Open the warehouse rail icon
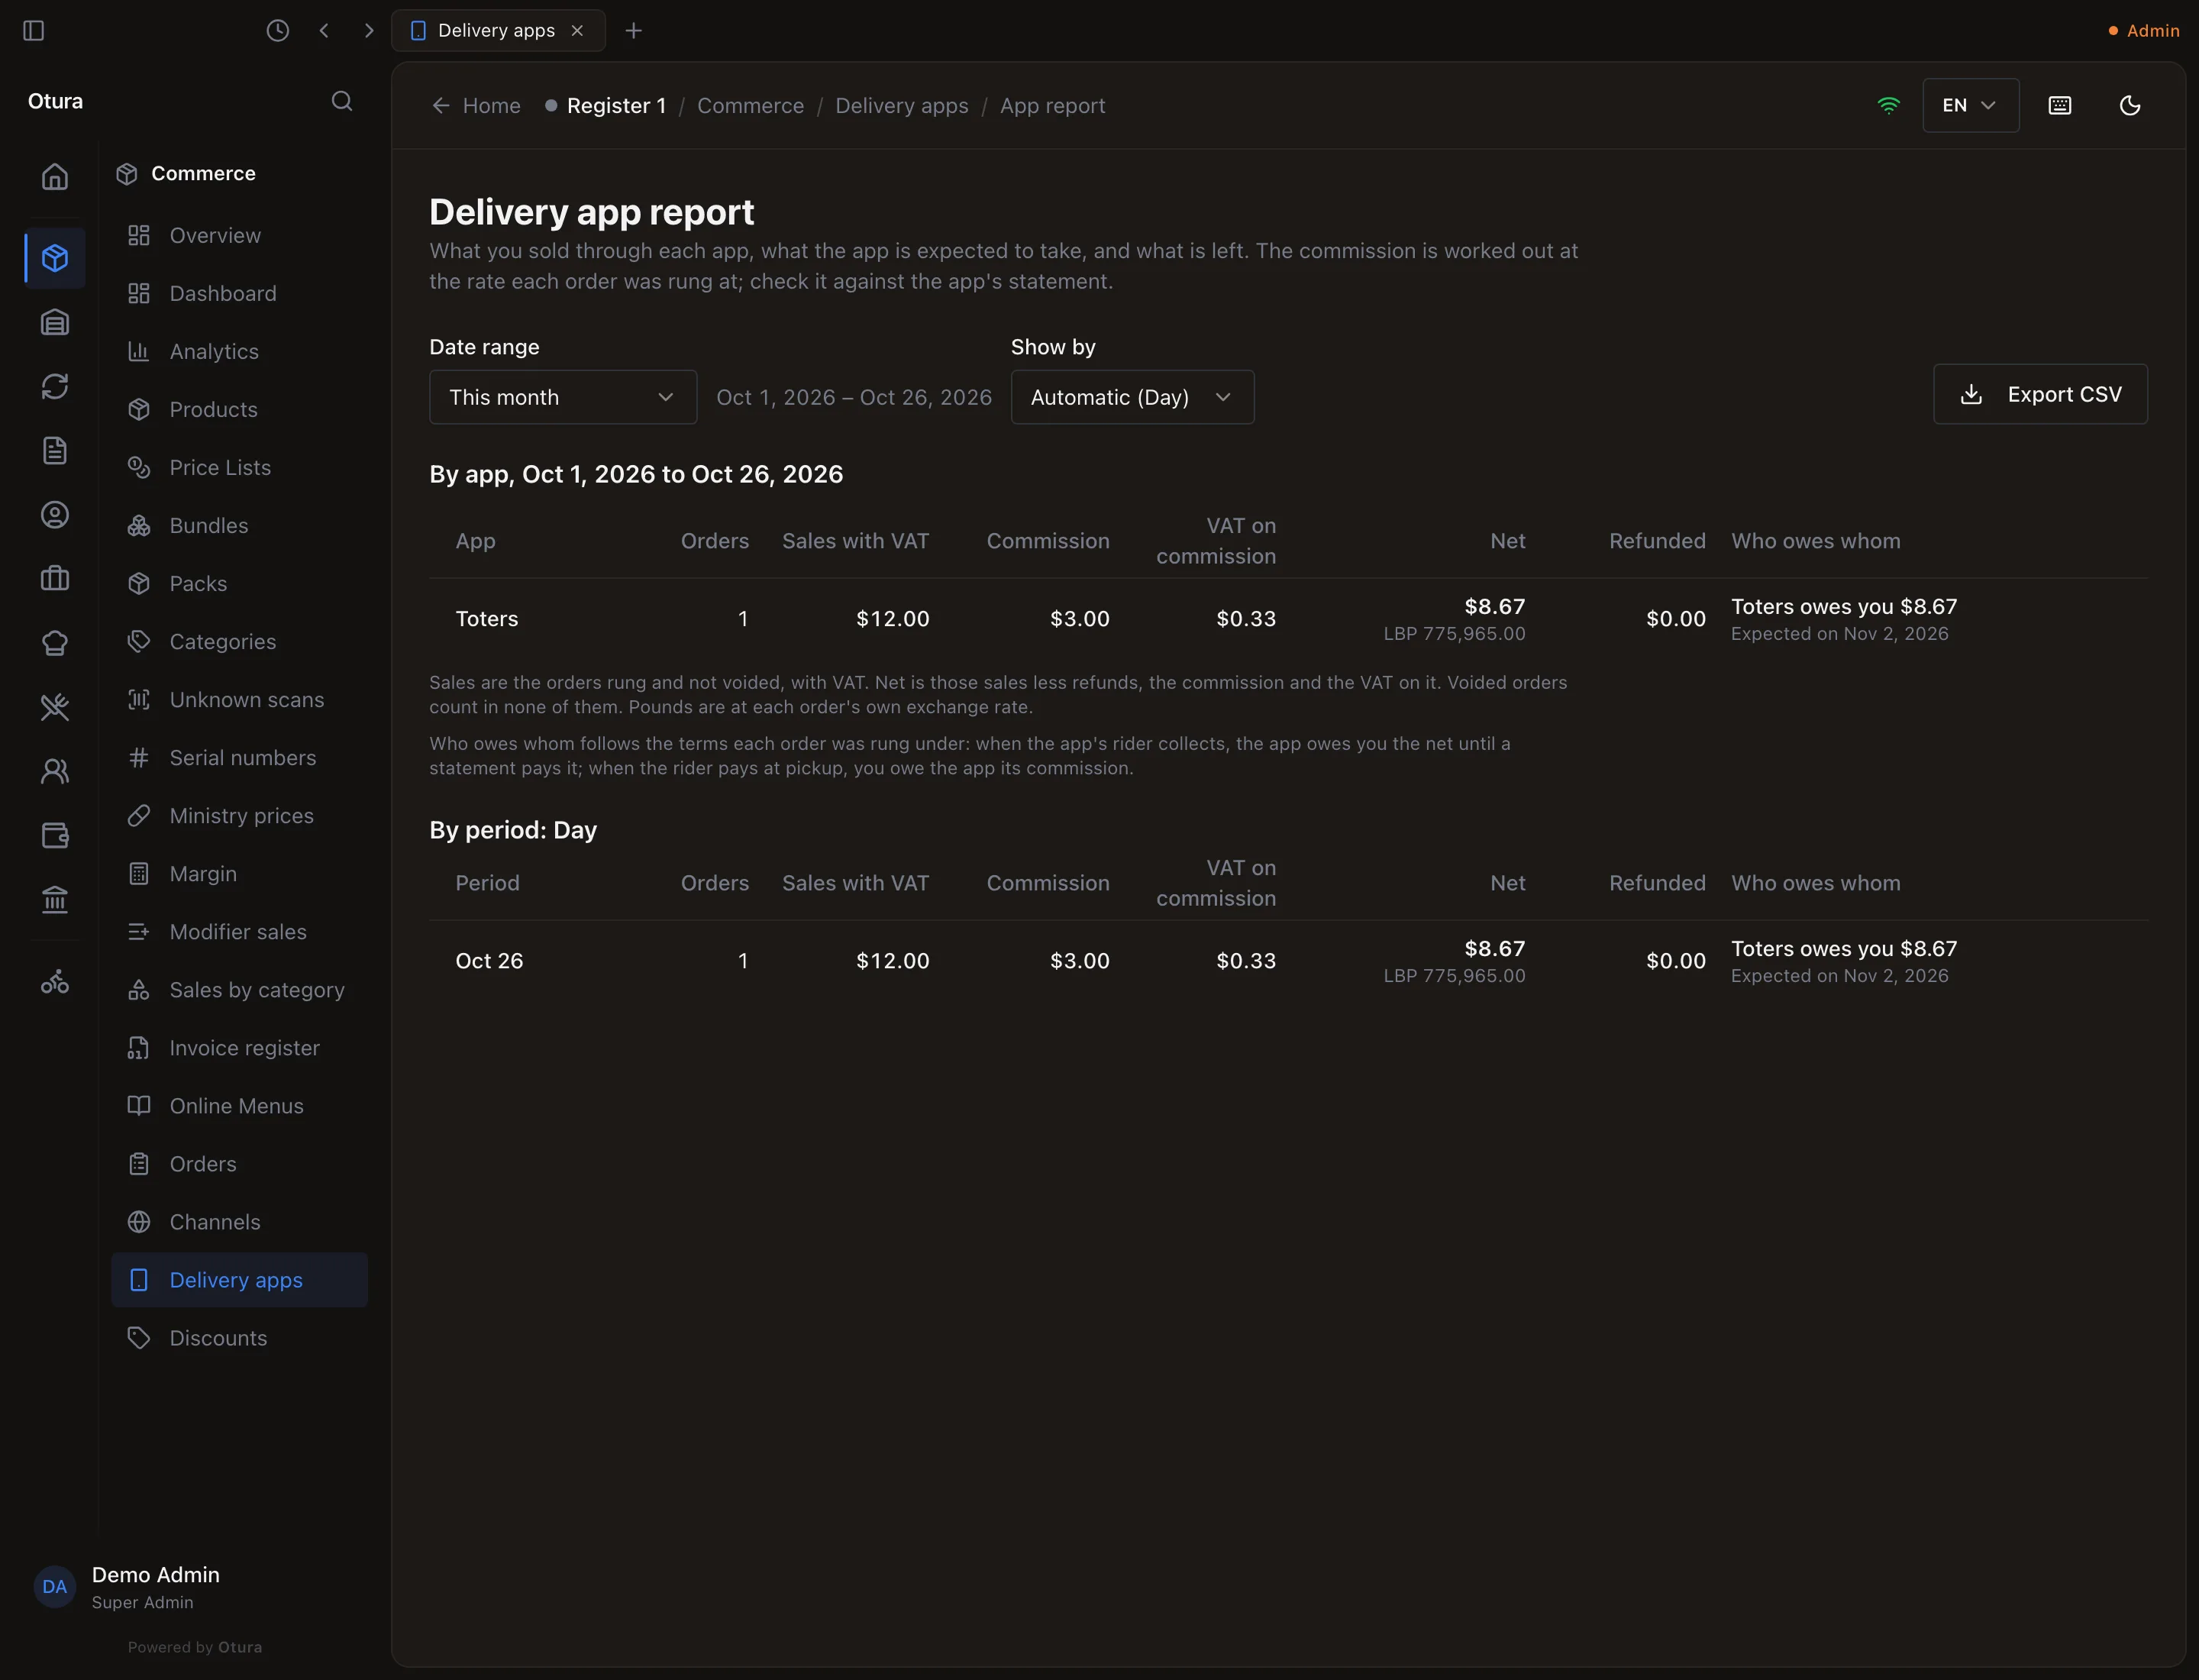Viewport: 2199px width, 1680px height. (x=55, y=322)
